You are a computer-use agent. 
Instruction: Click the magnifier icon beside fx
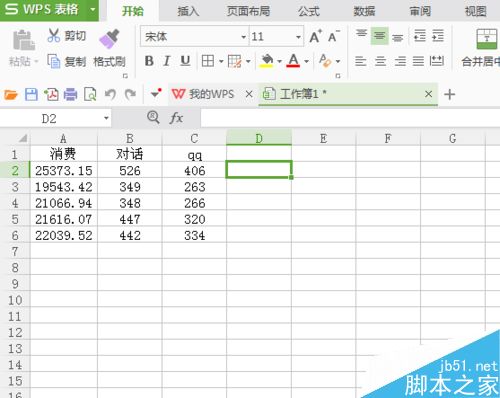click(x=153, y=117)
